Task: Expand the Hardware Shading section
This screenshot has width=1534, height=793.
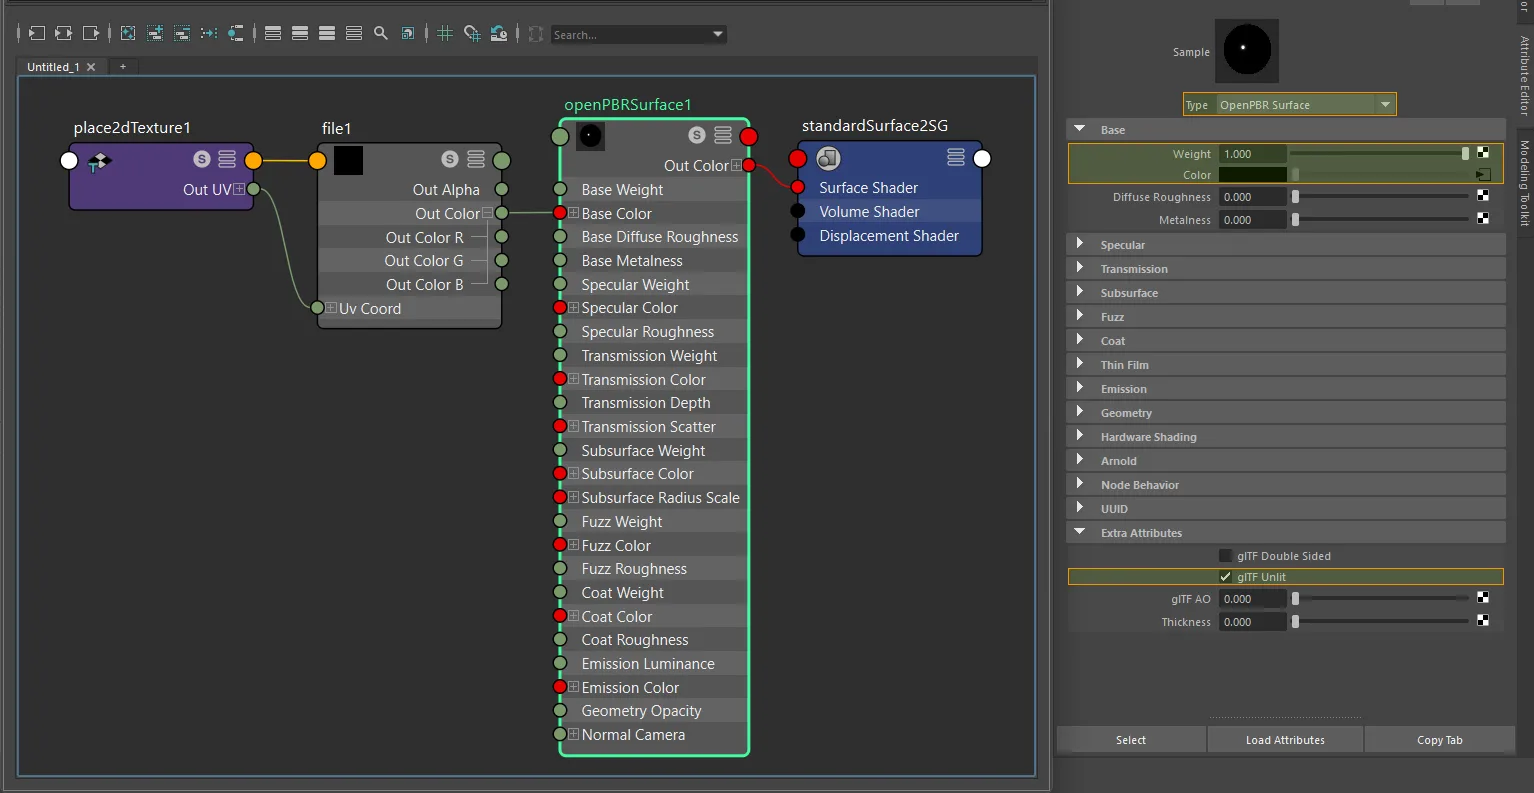Action: pyautogui.click(x=1080, y=436)
